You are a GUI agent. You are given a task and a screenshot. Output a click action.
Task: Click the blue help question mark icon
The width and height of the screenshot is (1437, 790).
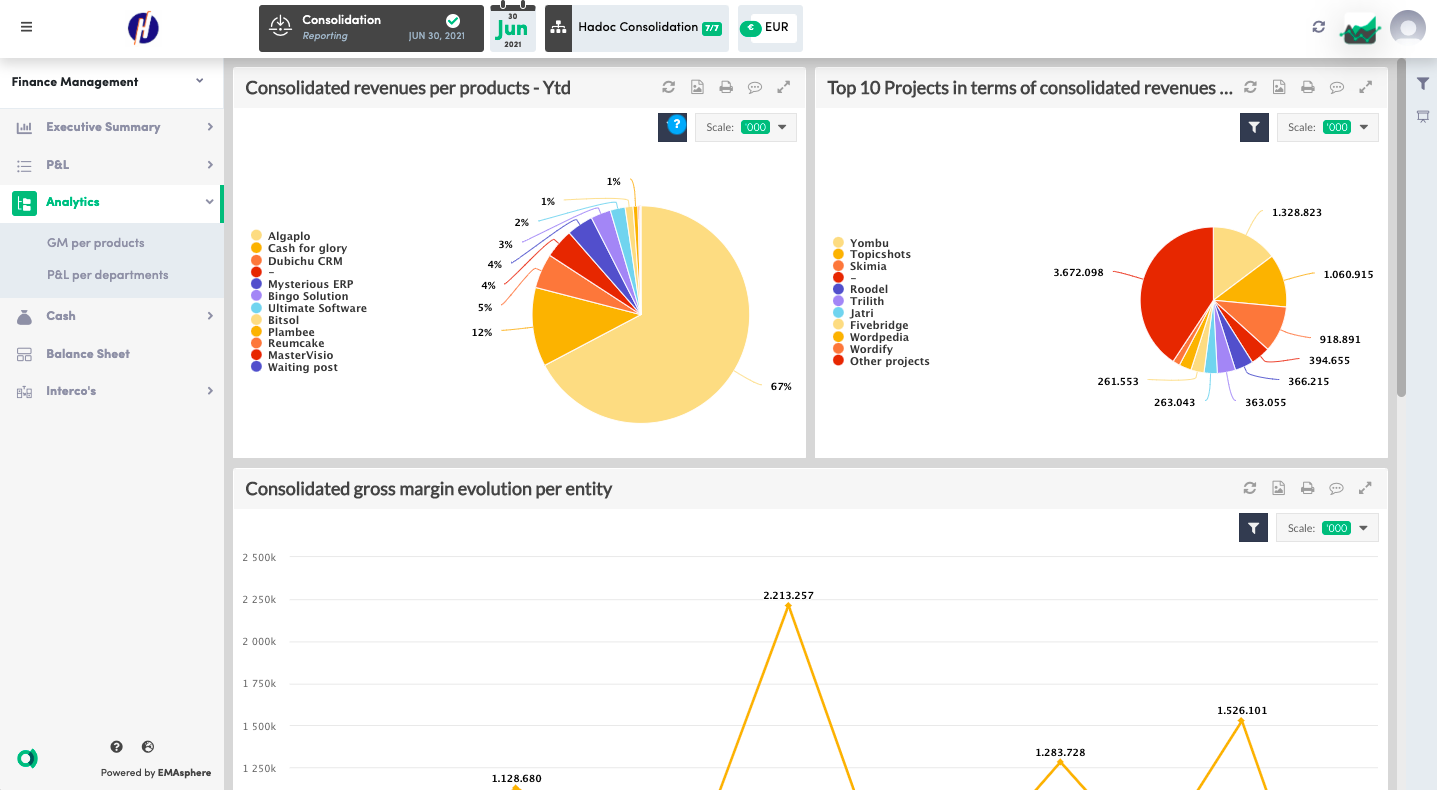[x=676, y=125]
